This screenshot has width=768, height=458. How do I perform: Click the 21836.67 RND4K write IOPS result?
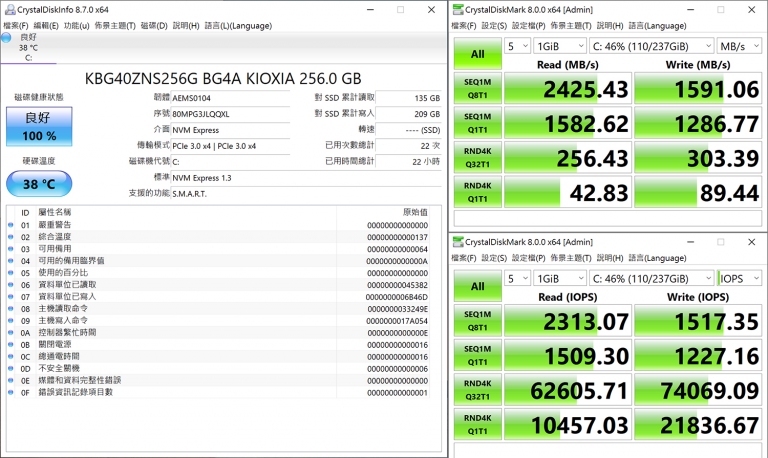click(698, 424)
